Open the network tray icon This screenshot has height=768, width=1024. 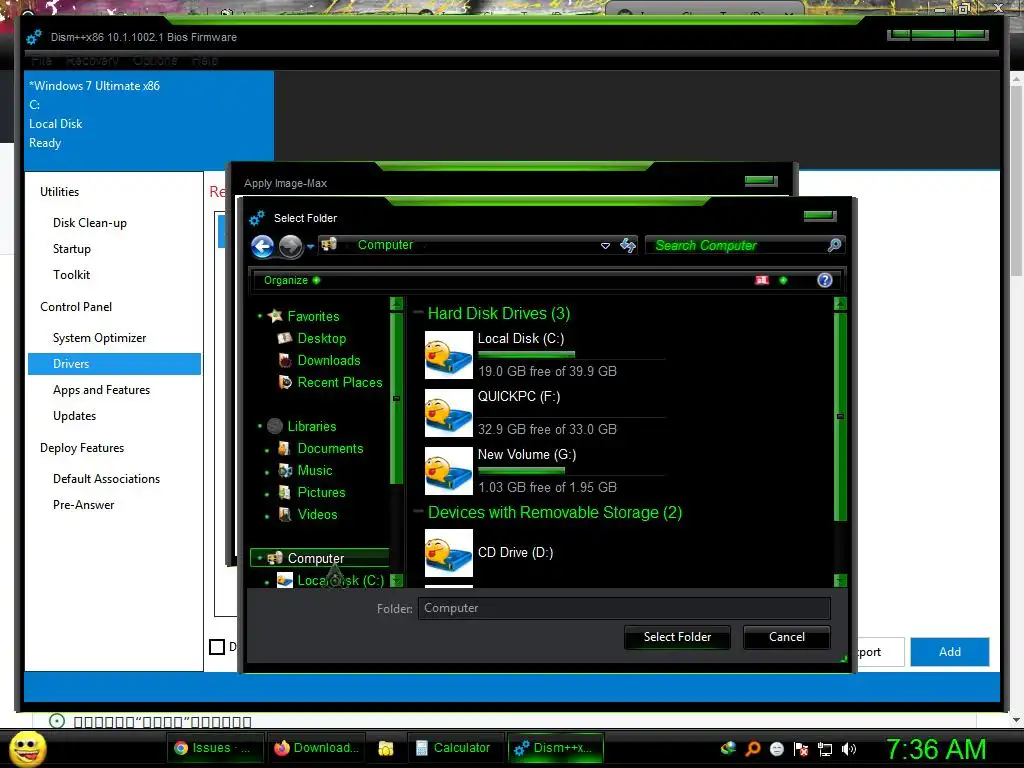click(x=825, y=749)
